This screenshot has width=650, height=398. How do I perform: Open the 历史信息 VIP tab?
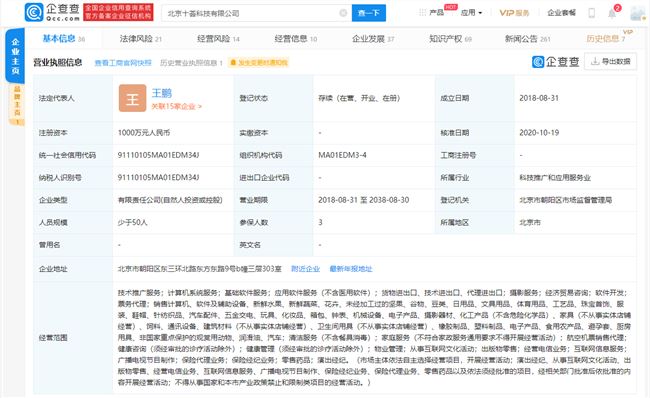click(606, 39)
